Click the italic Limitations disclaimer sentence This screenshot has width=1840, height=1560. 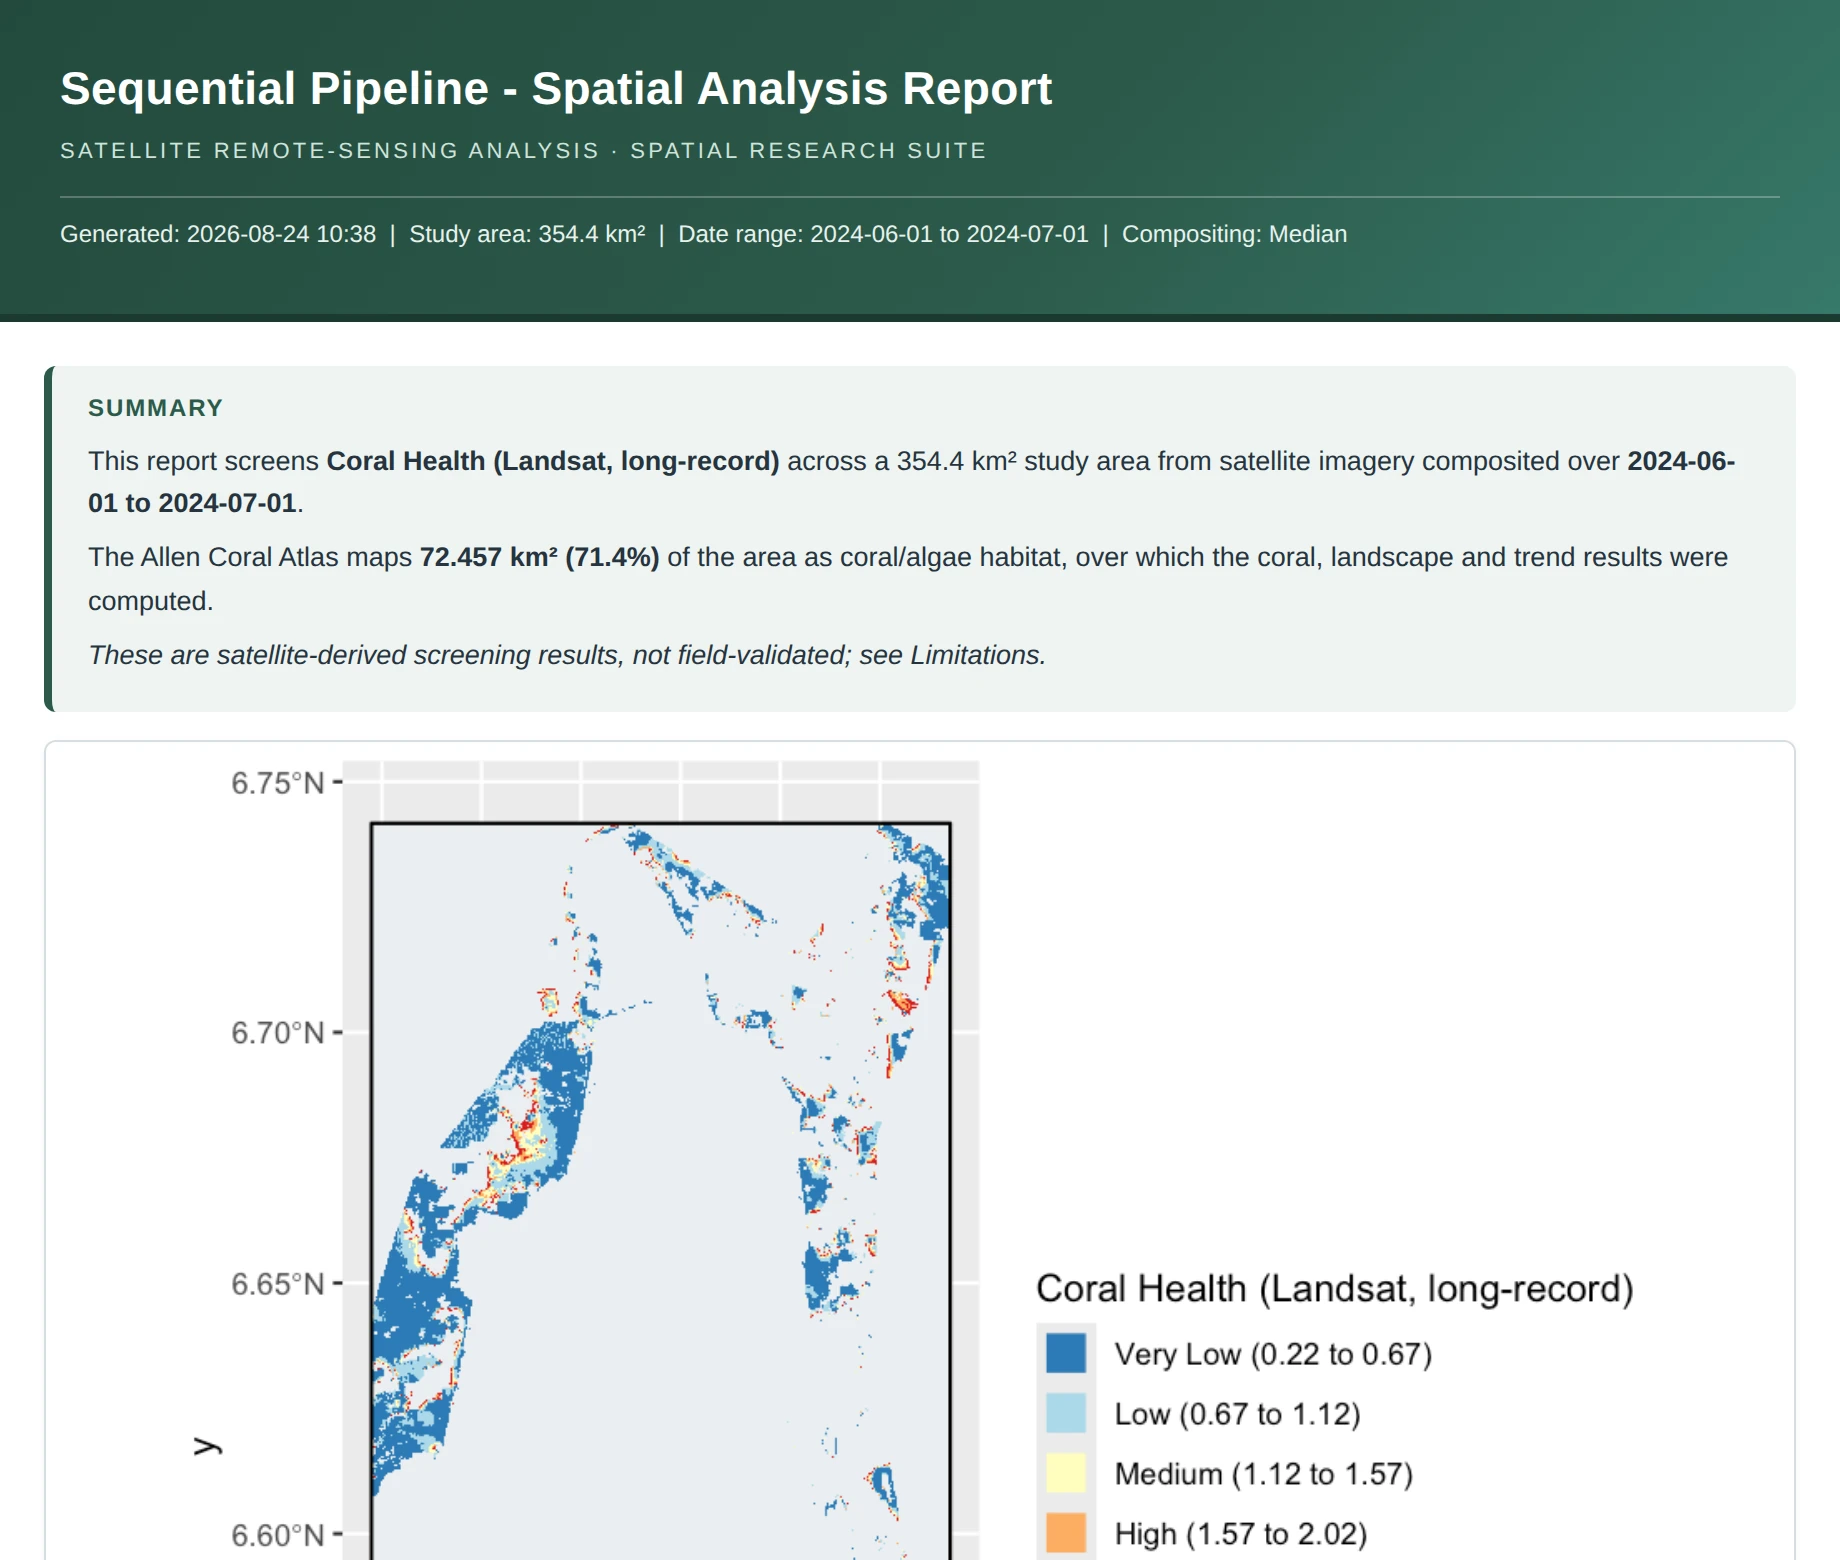pyautogui.click(x=567, y=655)
